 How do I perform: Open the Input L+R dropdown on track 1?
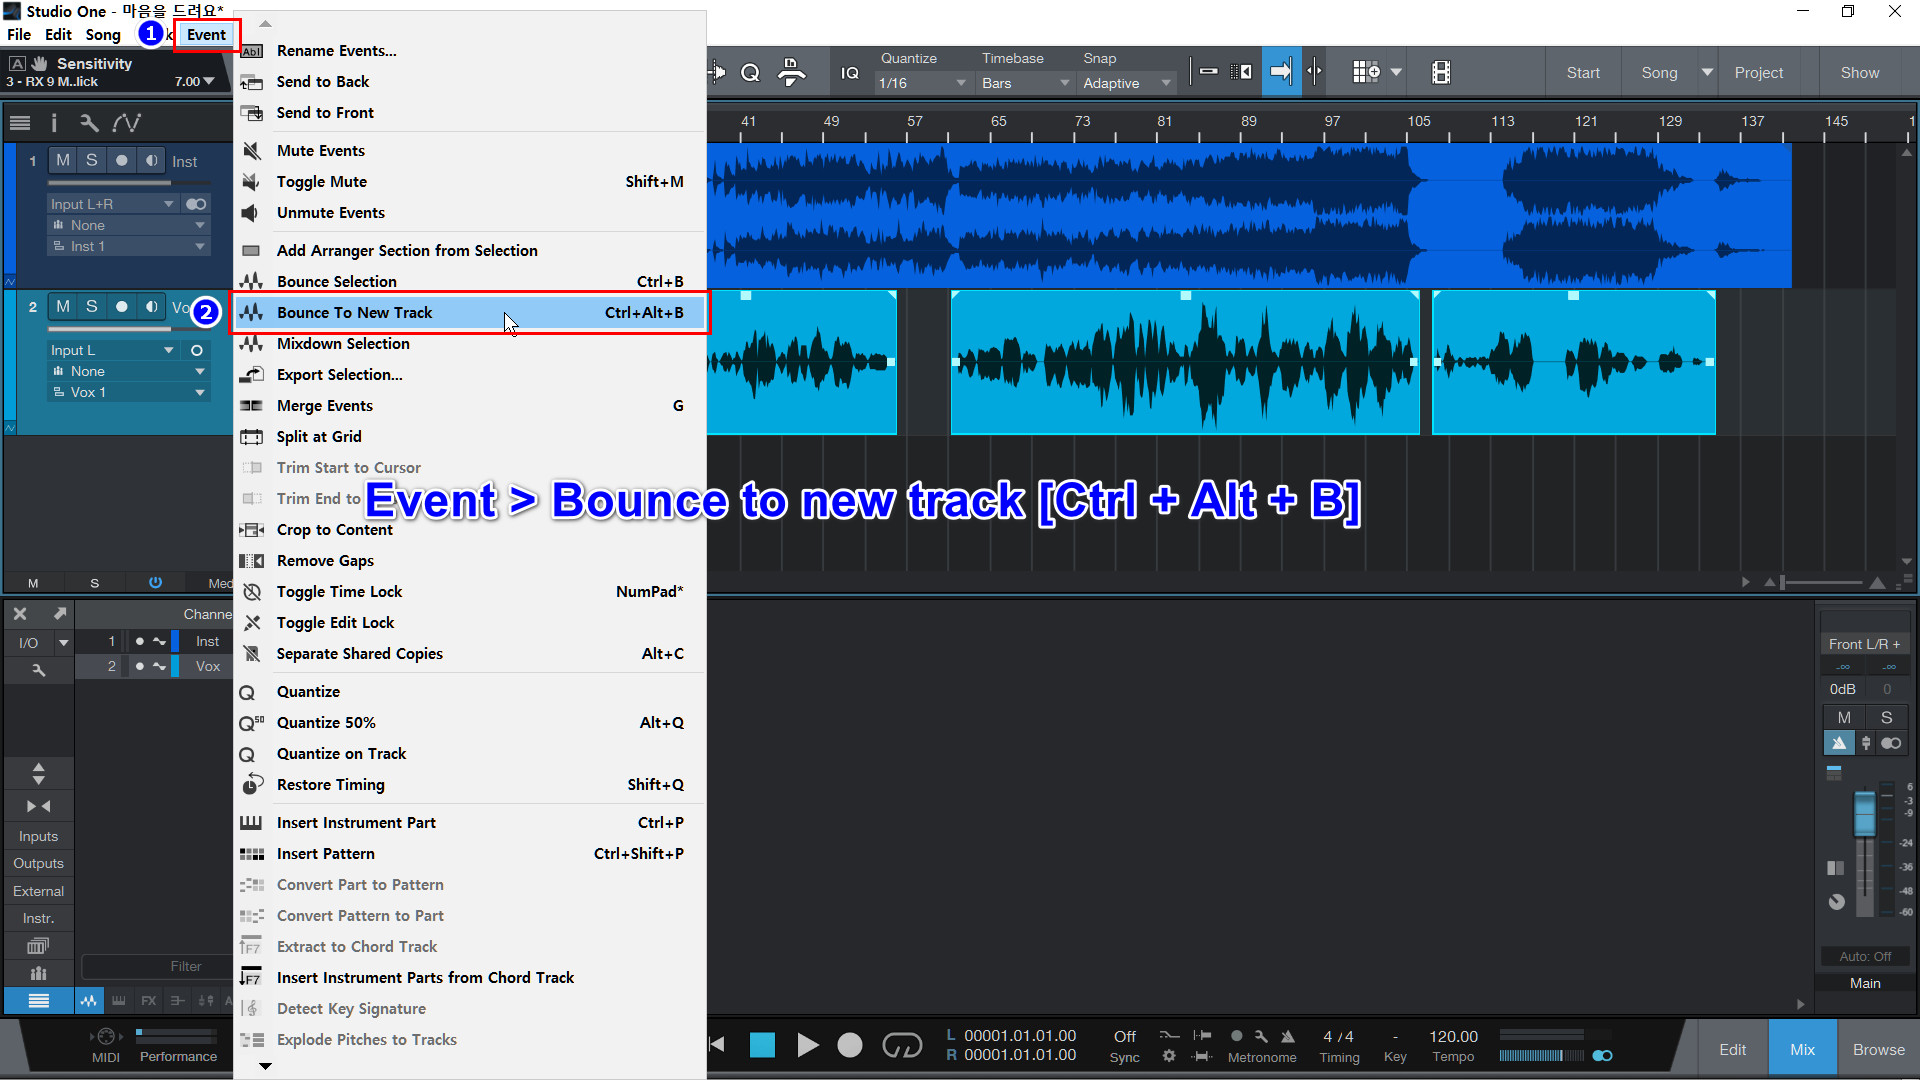112,204
